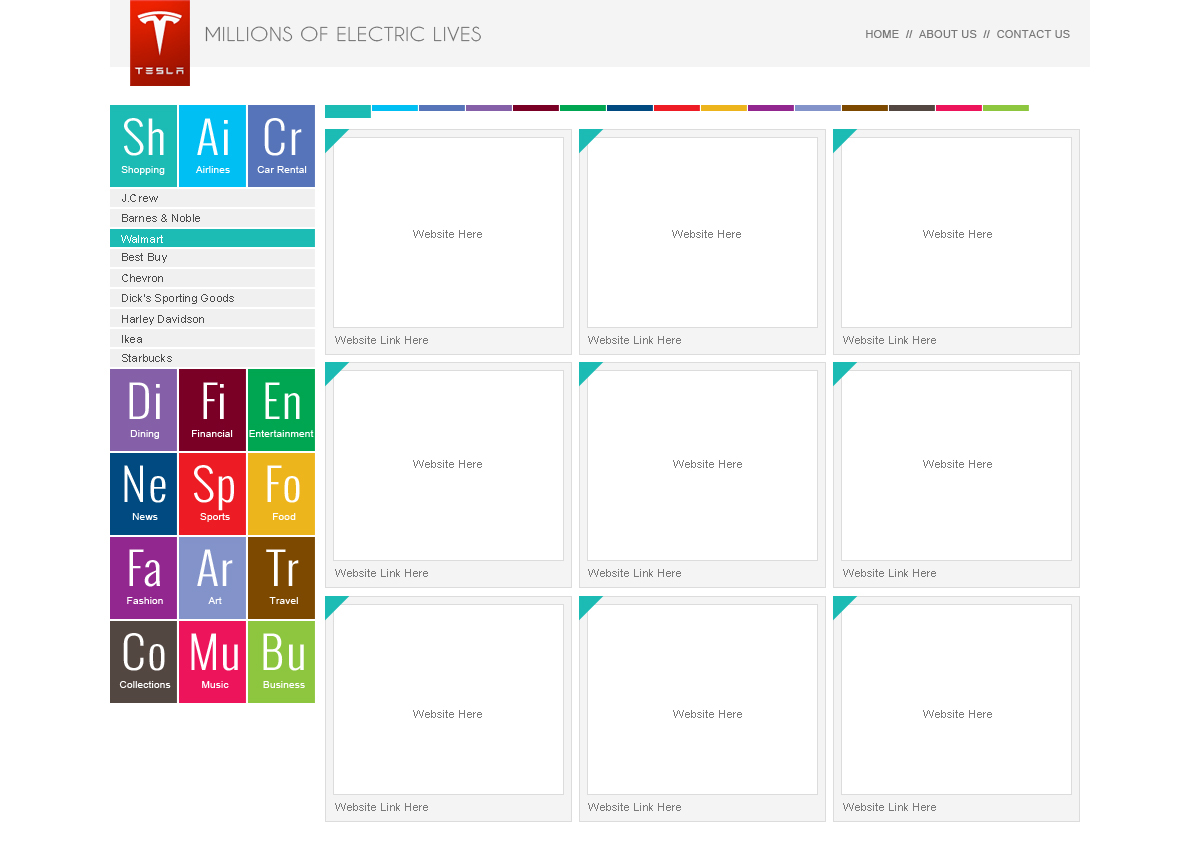This screenshot has width=1200, height=850.
Task: Open the Financial (Fi) category tile
Action: (x=212, y=410)
